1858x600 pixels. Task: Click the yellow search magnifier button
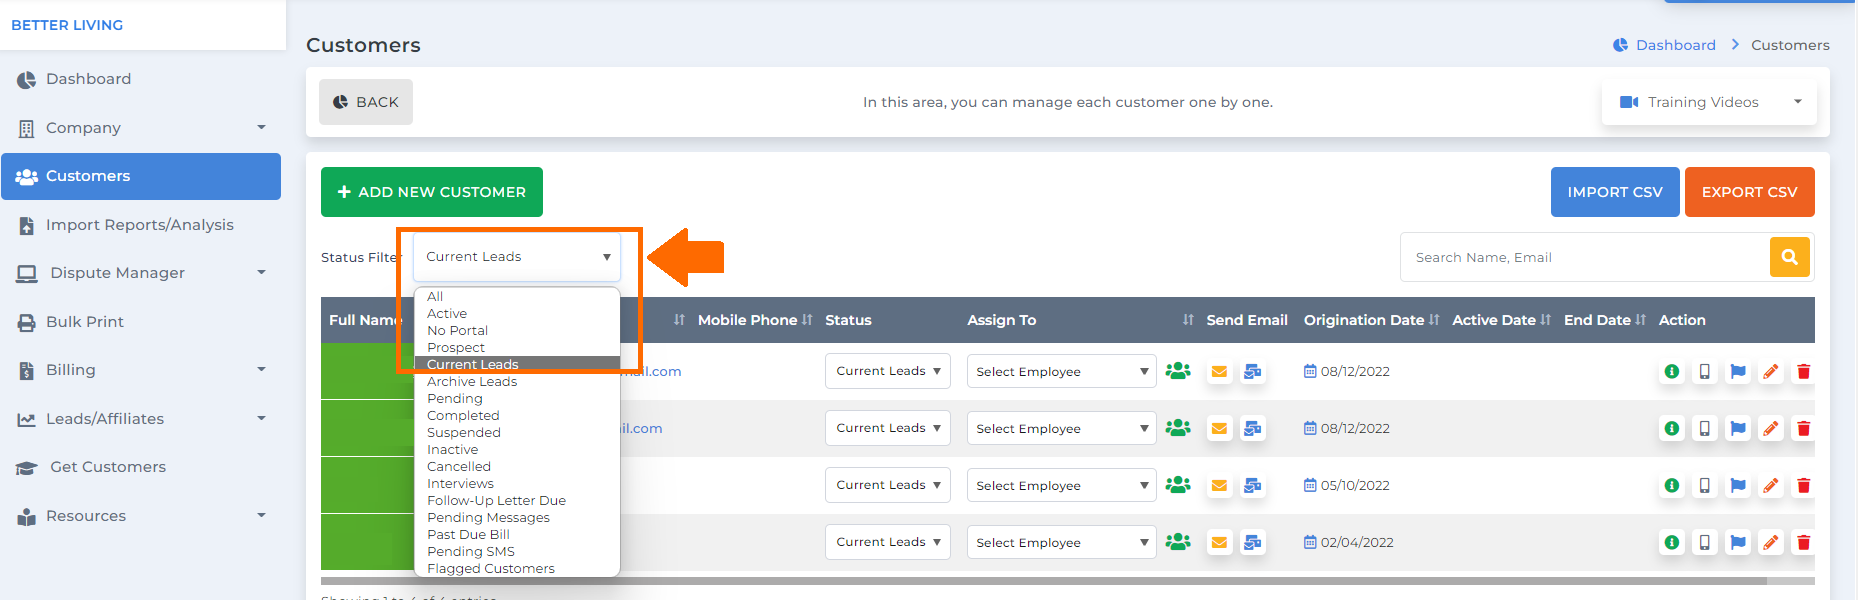coord(1789,257)
